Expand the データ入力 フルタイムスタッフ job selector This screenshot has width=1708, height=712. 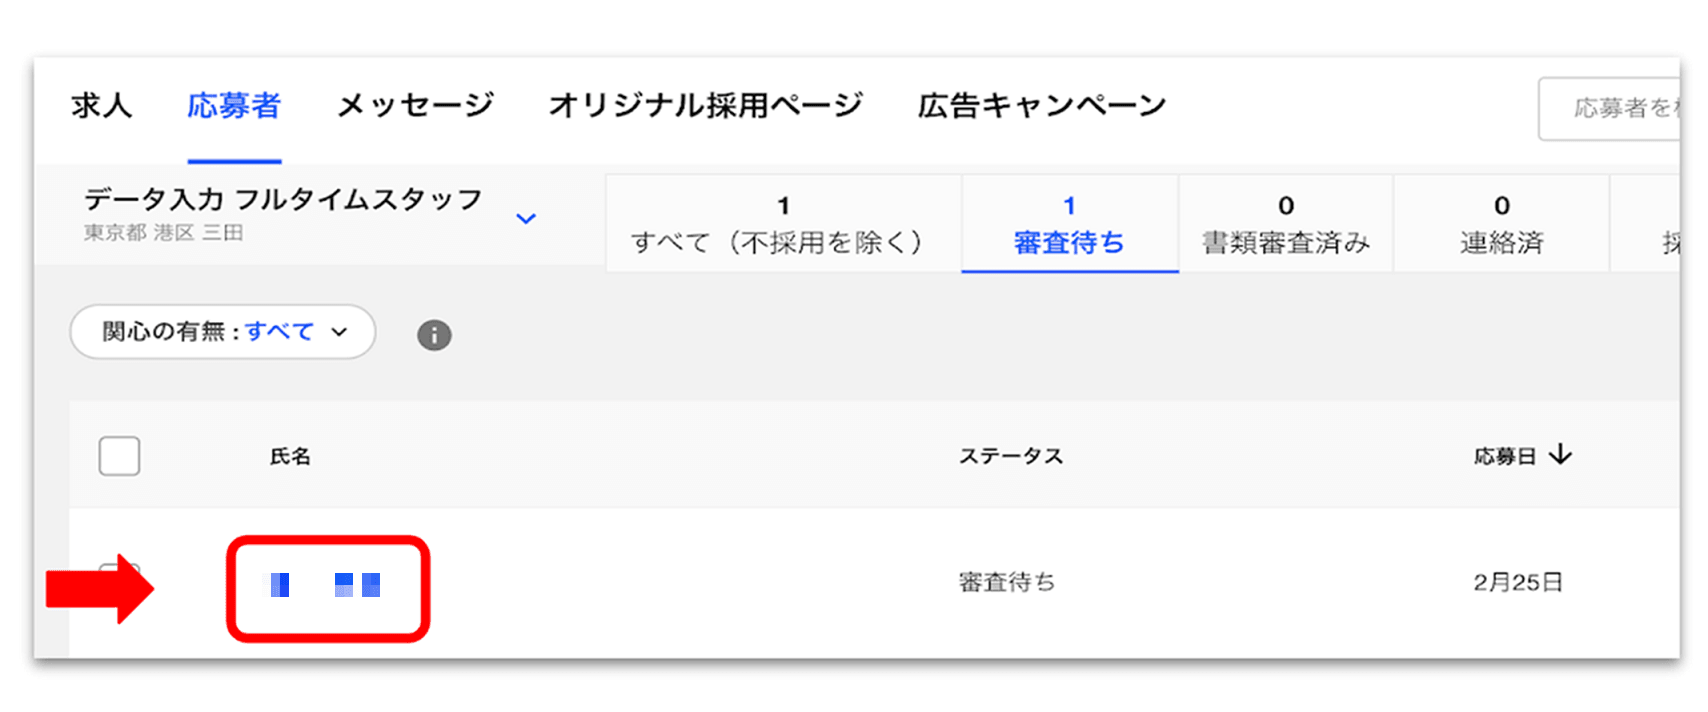coord(310,215)
